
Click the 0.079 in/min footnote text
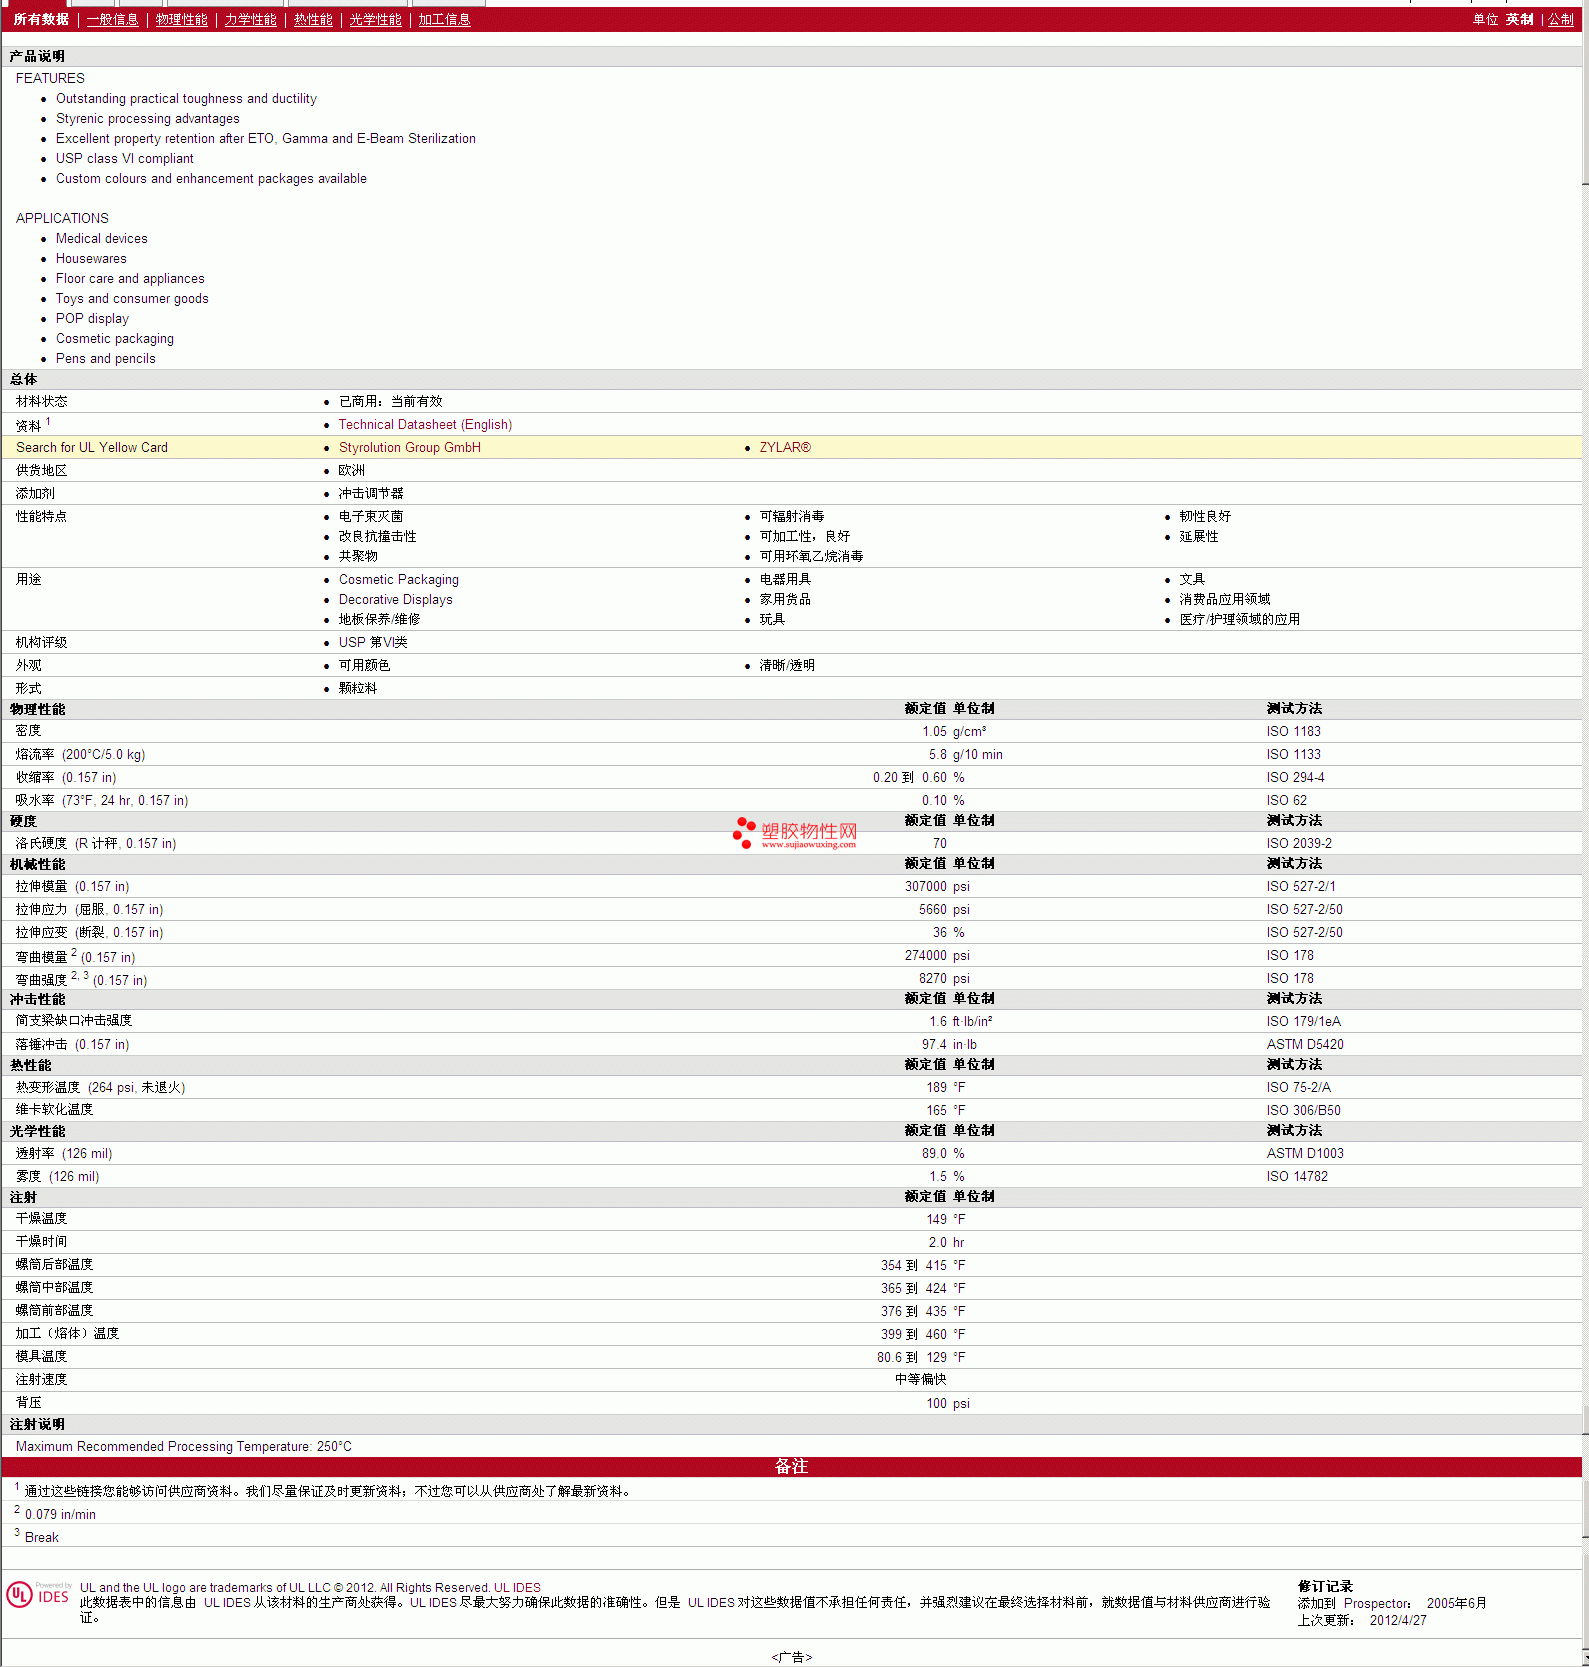point(60,1515)
